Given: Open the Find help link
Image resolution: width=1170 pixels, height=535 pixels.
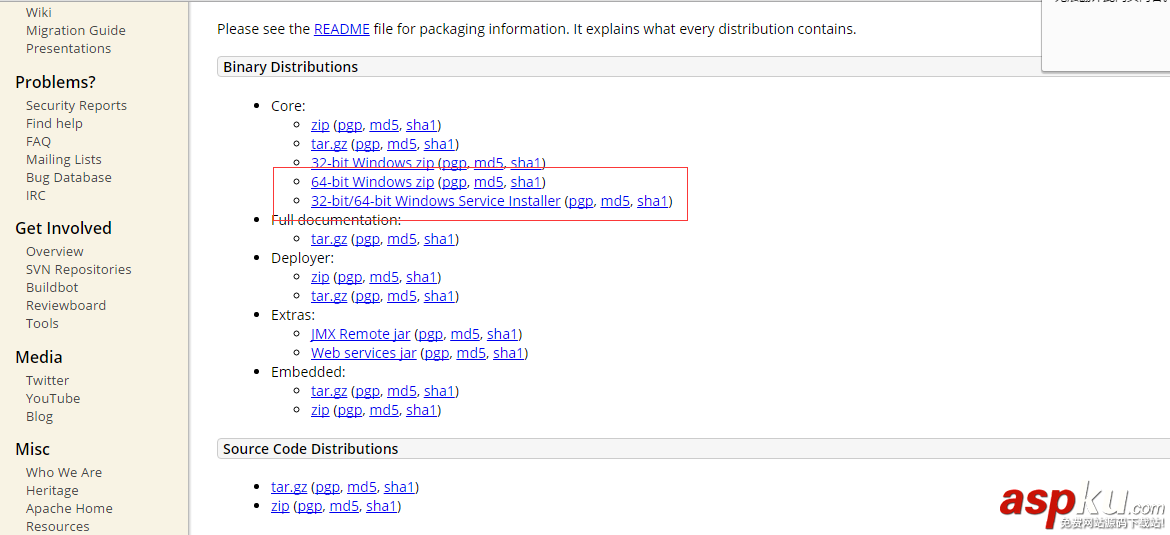Looking at the screenshot, I should coord(54,123).
